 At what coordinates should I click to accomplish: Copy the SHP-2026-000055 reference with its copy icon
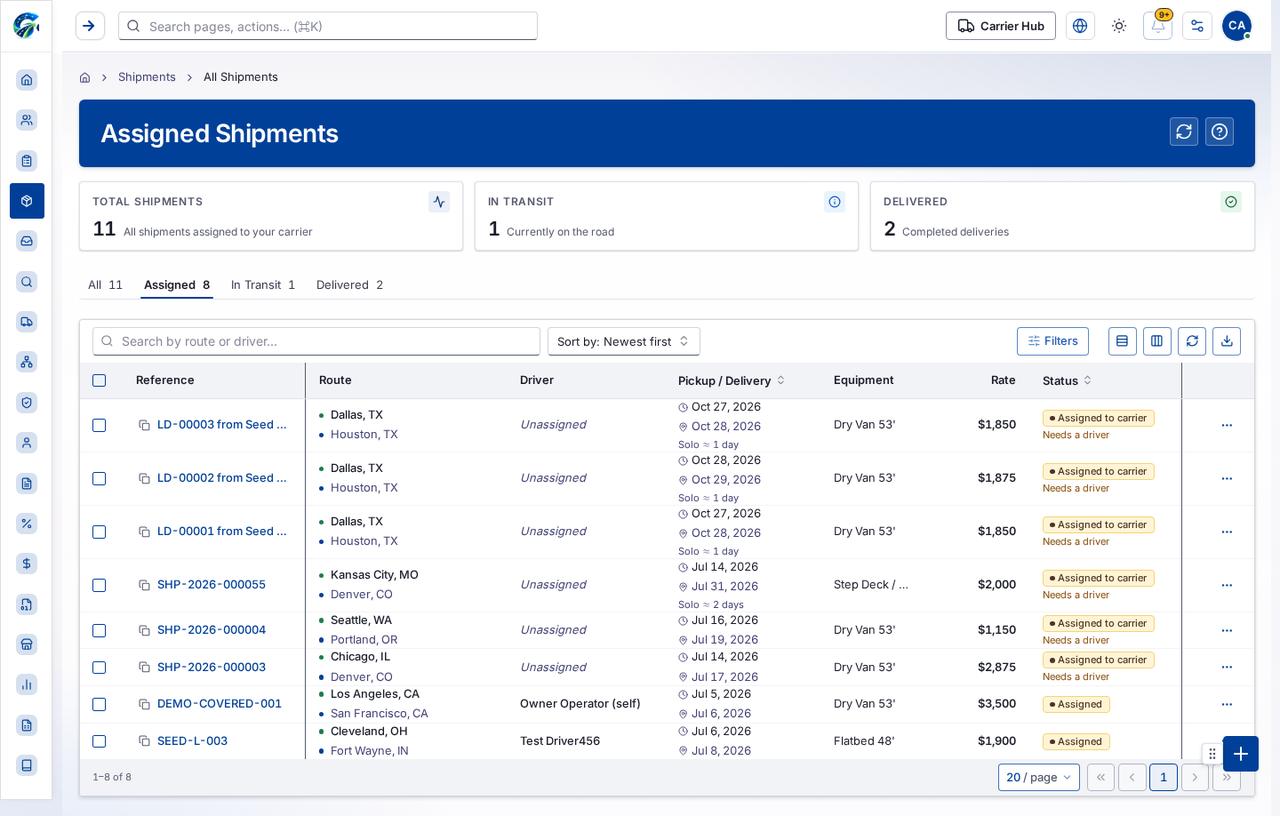pos(144,585)
